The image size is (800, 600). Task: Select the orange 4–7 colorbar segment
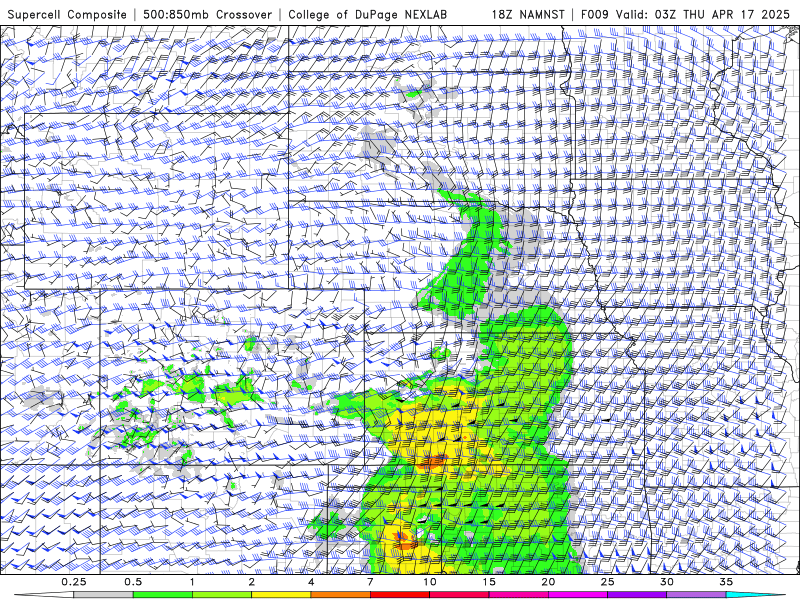[340, 595]
